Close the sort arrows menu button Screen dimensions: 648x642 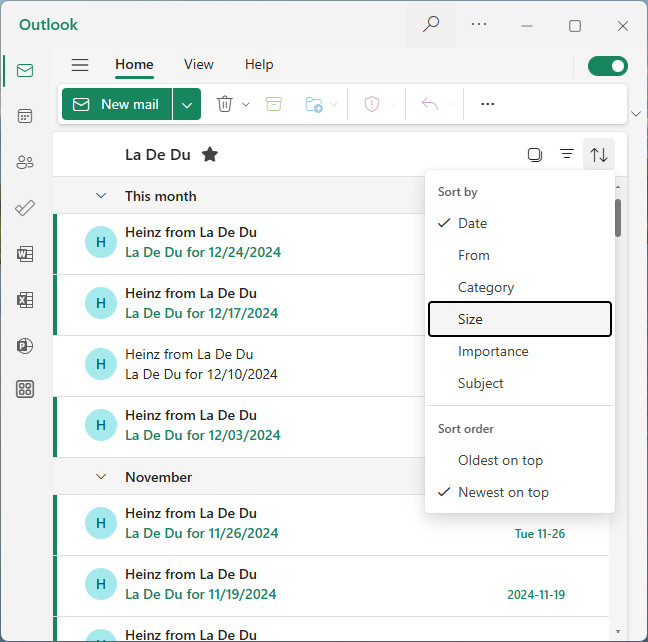click(x=599, y=155)
